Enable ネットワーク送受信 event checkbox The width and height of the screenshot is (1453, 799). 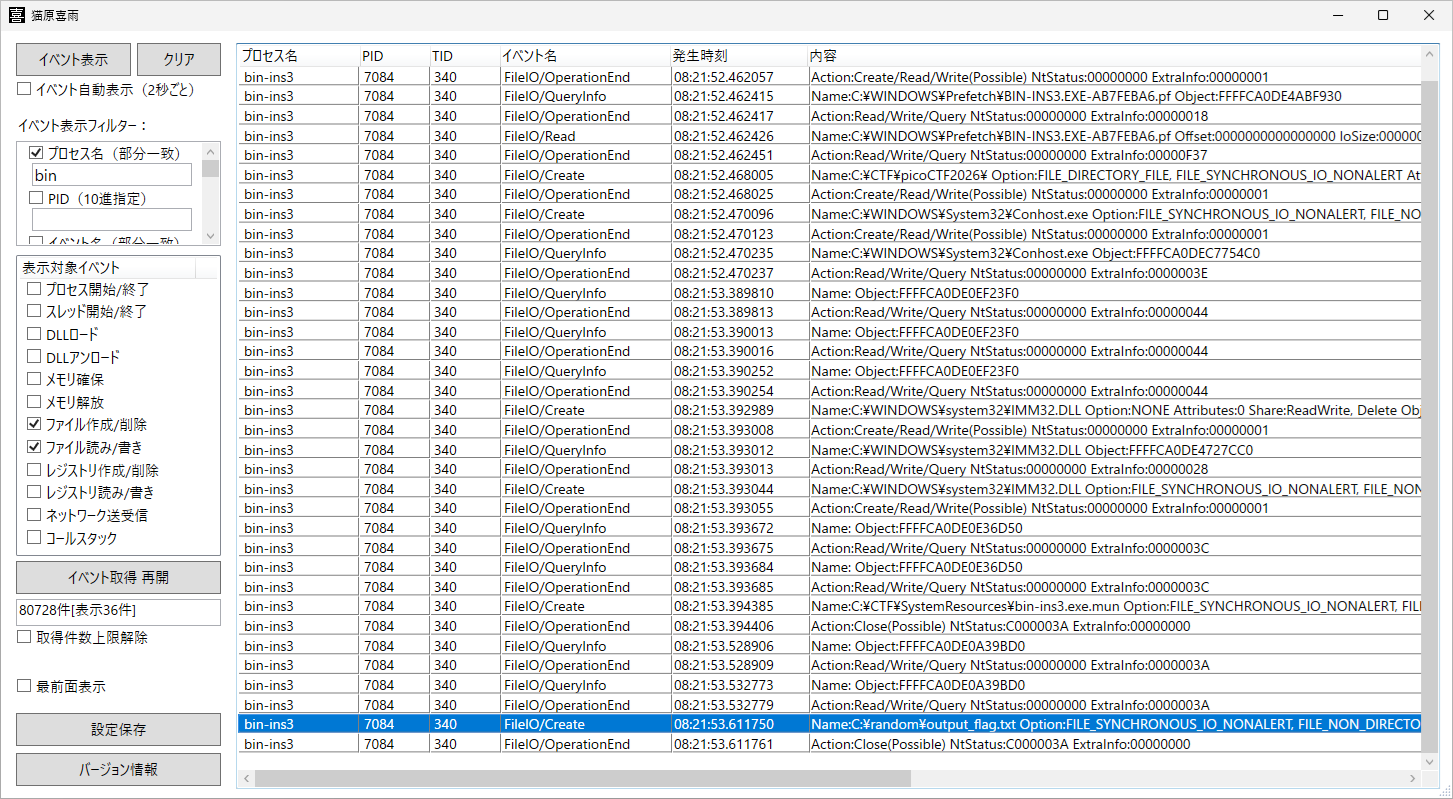tap(35, 515)
